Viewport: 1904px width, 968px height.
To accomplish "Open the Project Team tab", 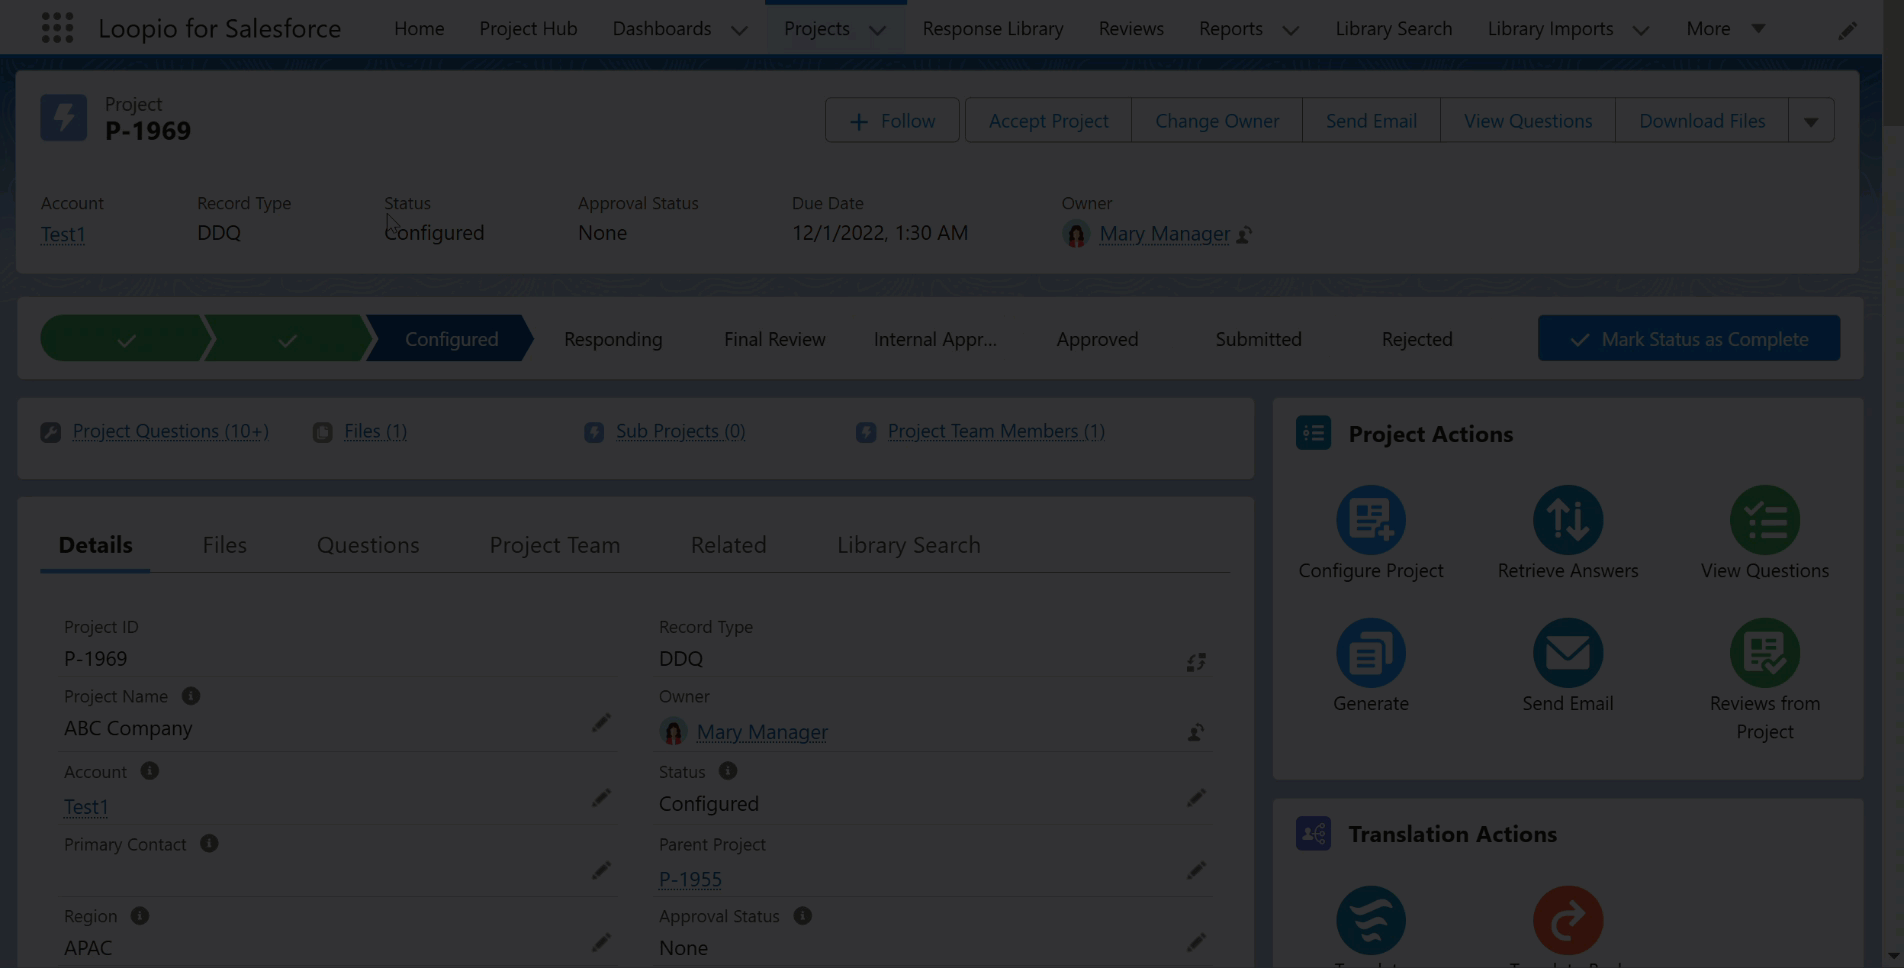I will click(555, 545).
